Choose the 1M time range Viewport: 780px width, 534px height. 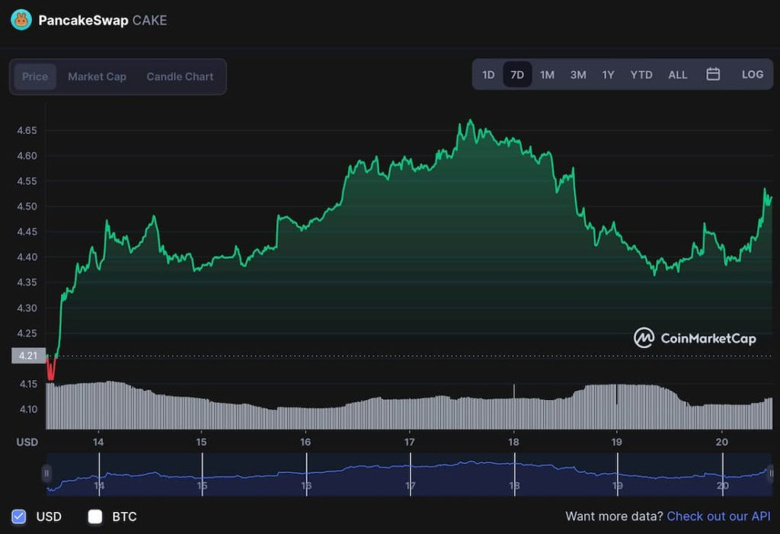(547, 74)
